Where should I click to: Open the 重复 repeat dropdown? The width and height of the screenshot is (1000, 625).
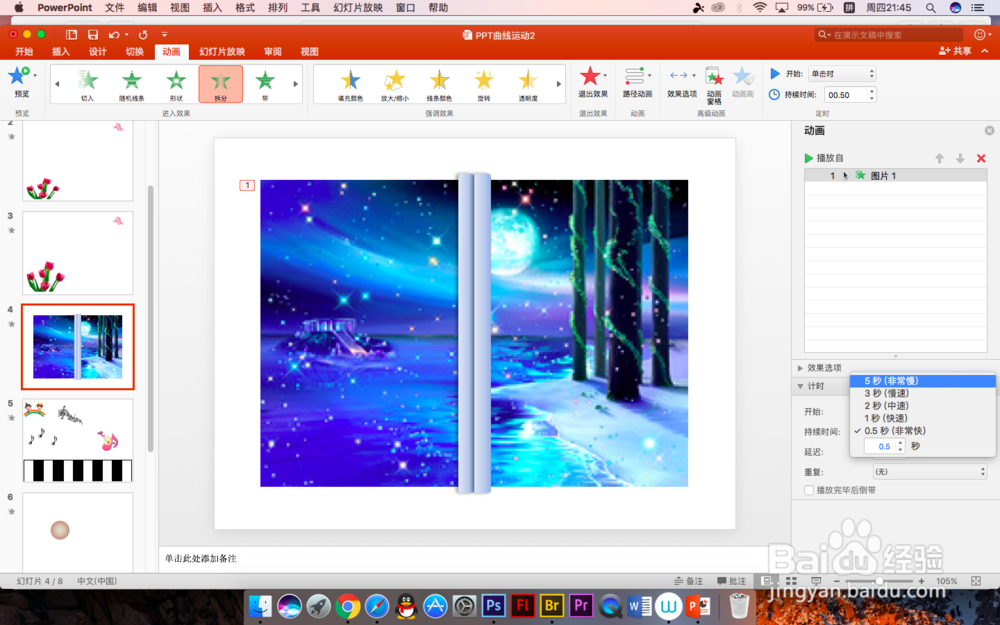pos(930,472)
